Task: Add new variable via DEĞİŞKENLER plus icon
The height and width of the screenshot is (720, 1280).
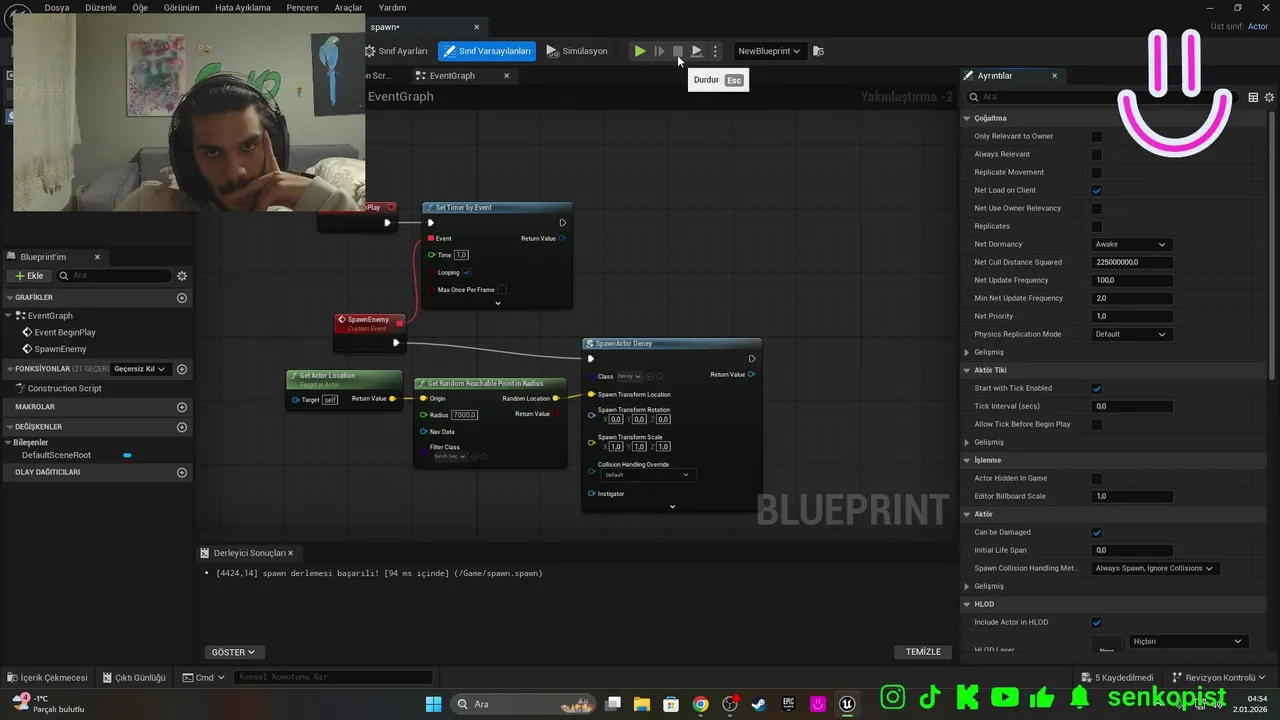Action: 182,427
